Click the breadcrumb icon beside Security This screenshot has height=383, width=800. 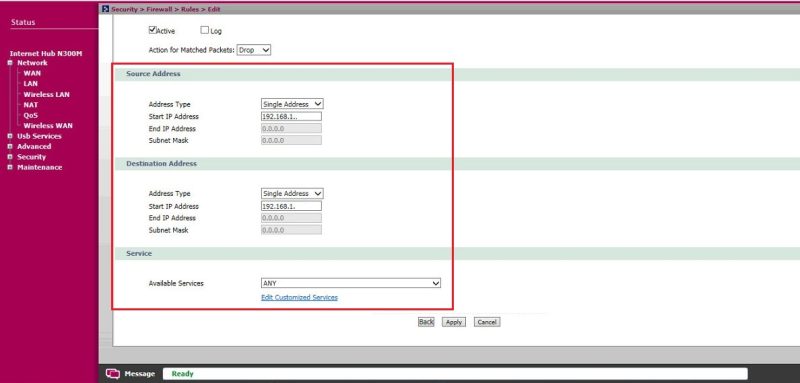coord(106,9)
